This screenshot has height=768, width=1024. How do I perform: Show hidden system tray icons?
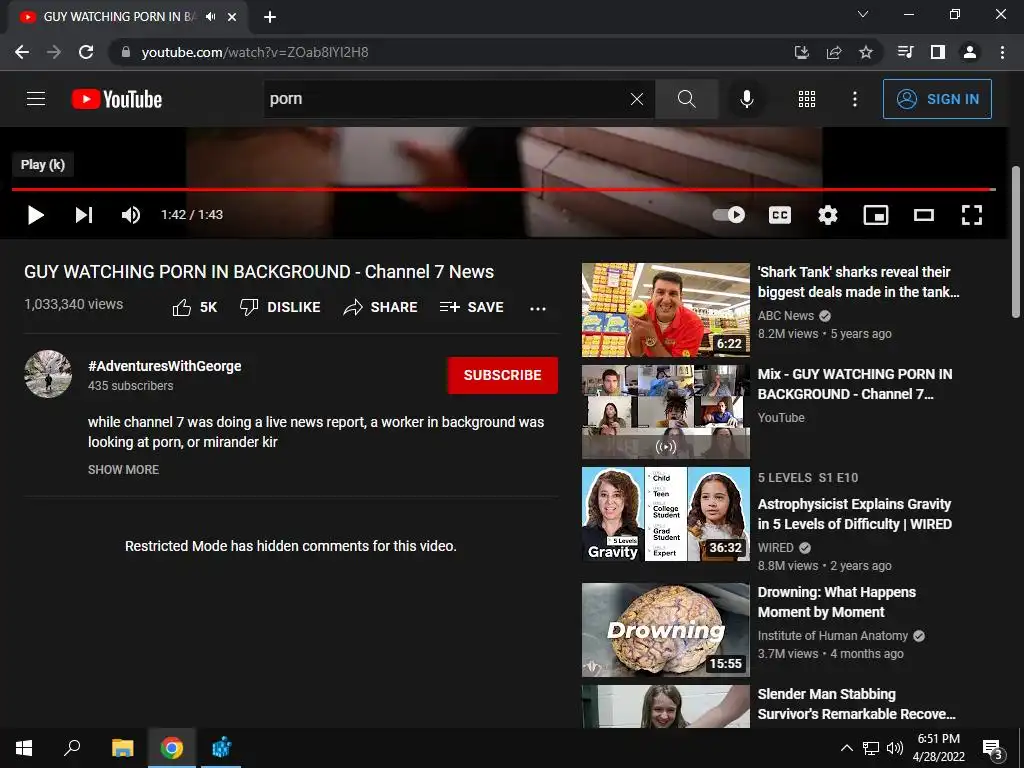[846, 748]
